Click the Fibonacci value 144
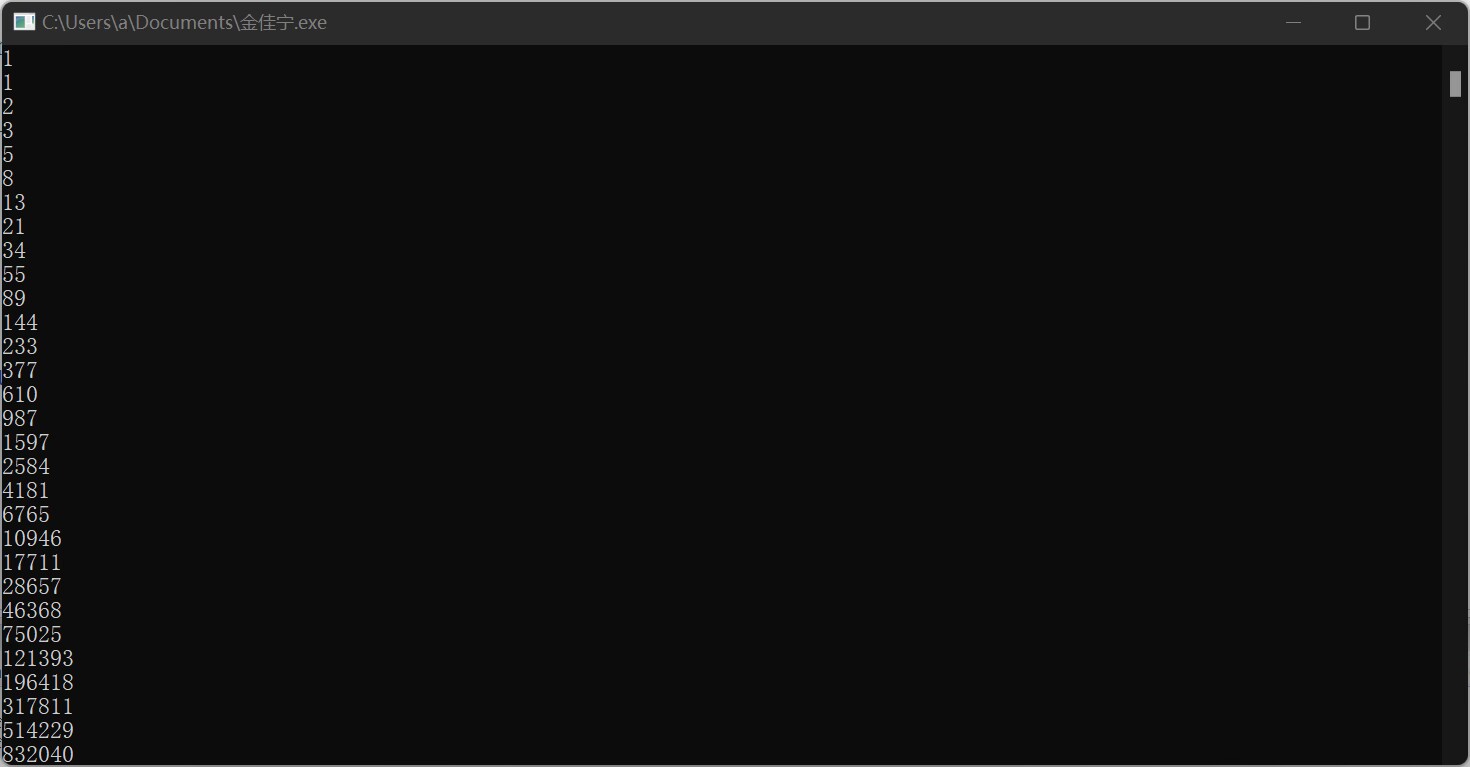Screen dimensions: 1470x767 tap(20, 322)
